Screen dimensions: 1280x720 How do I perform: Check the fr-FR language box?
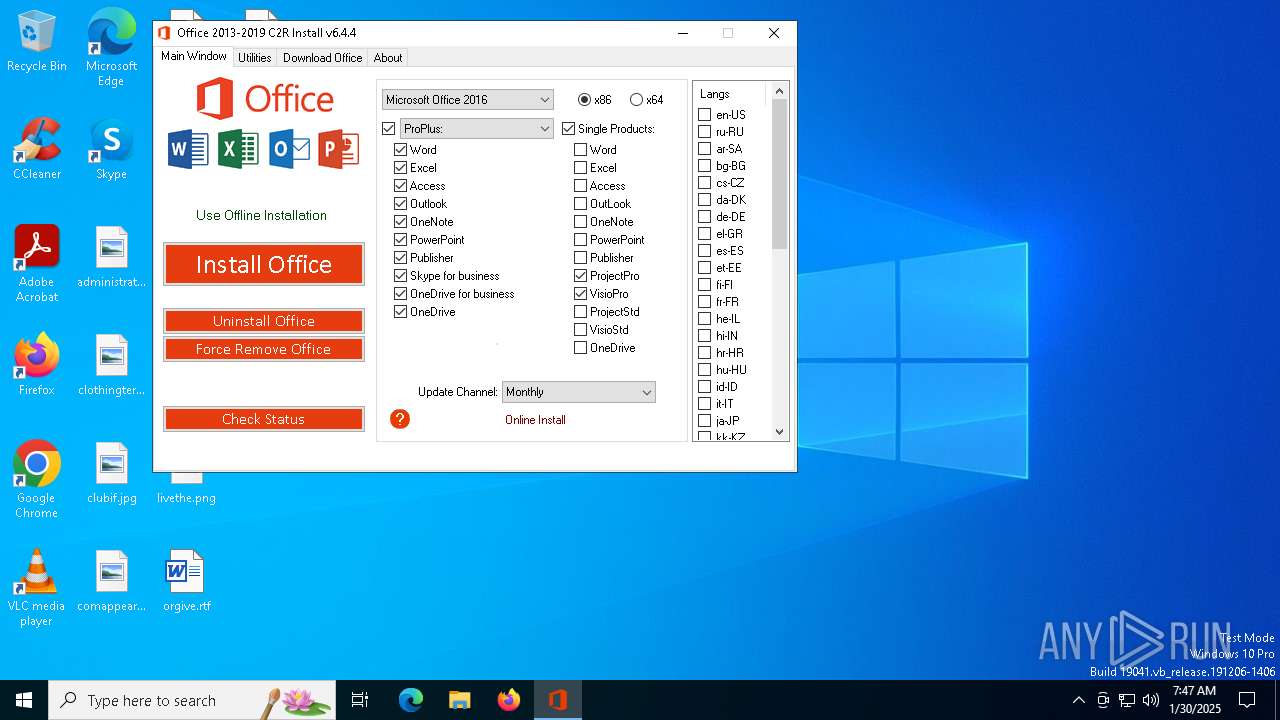pos(704,301)
